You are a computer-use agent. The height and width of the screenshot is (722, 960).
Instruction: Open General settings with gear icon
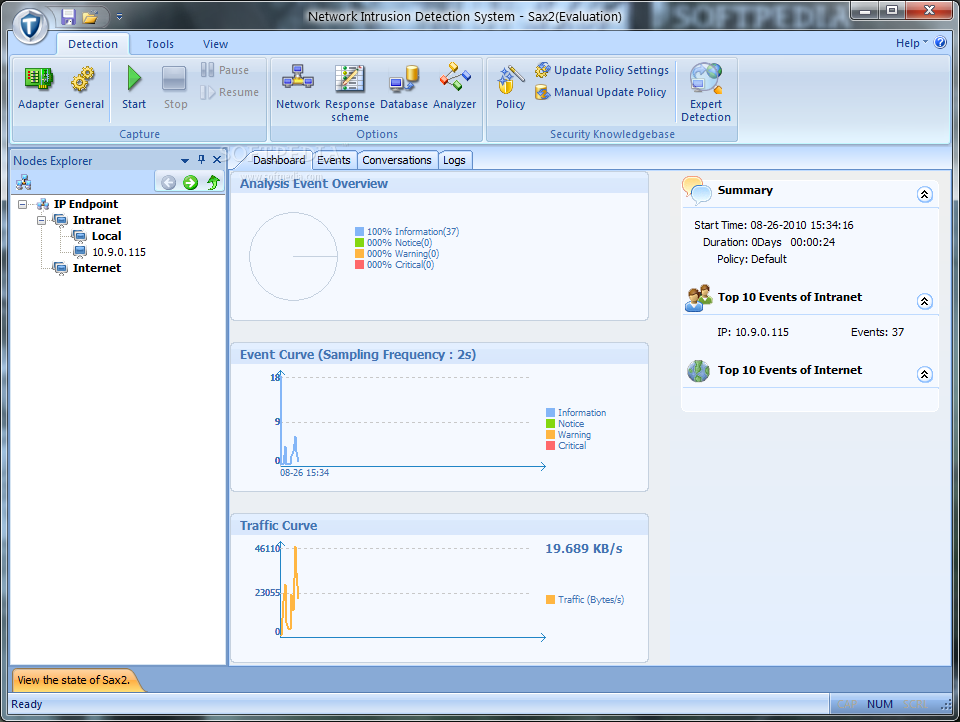coord(84,88)
